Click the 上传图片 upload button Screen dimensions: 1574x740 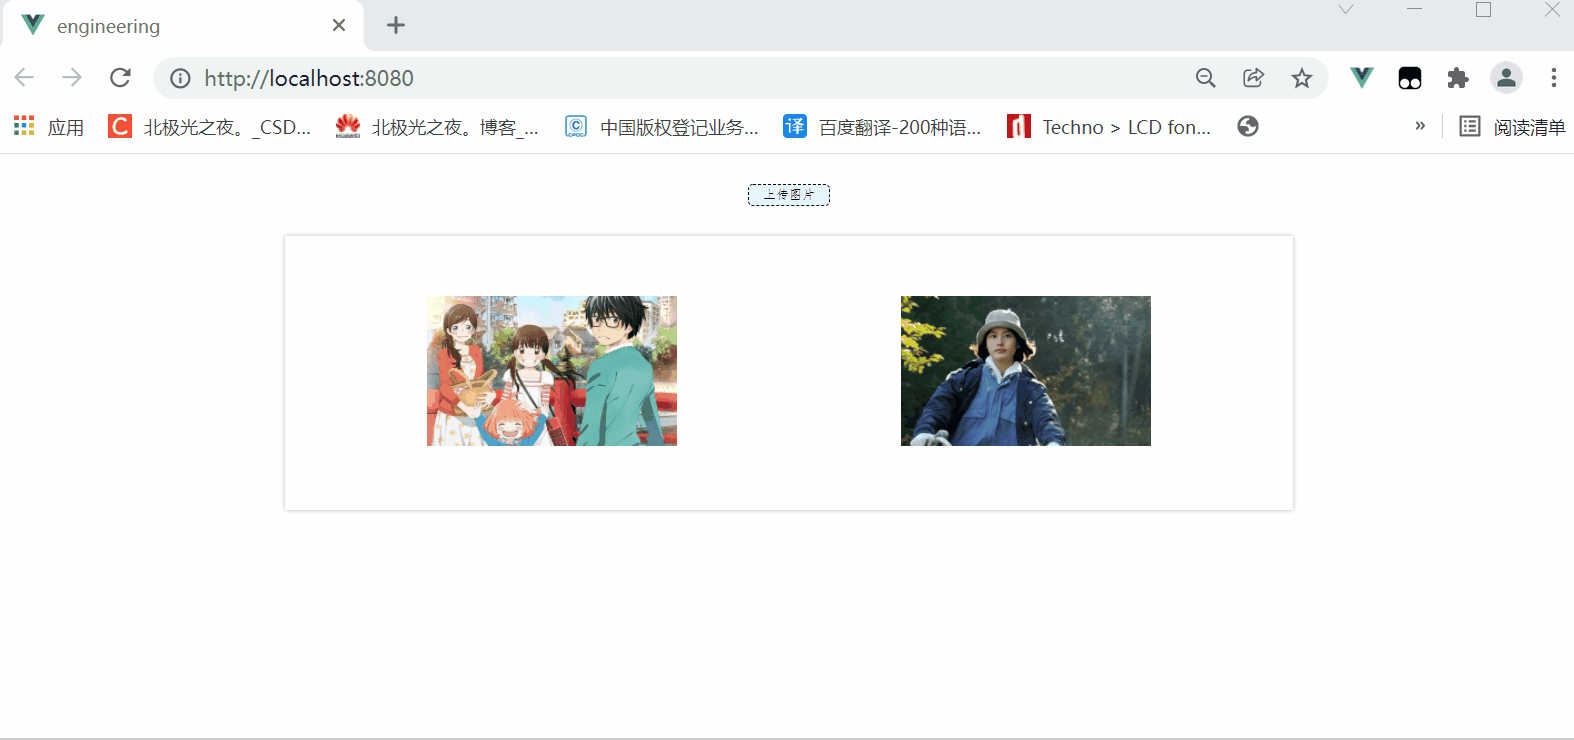[789, 195]
